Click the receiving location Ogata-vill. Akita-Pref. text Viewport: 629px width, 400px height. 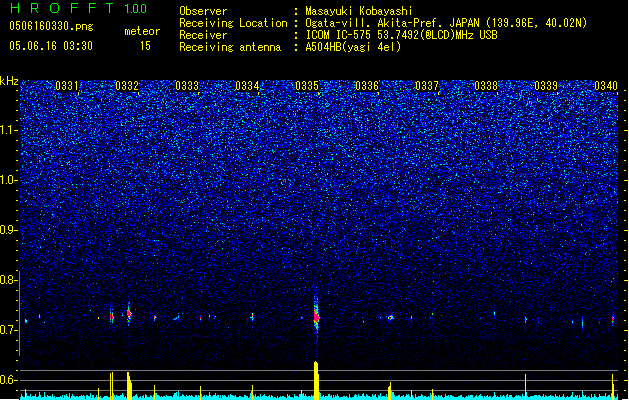coord(375,23)
